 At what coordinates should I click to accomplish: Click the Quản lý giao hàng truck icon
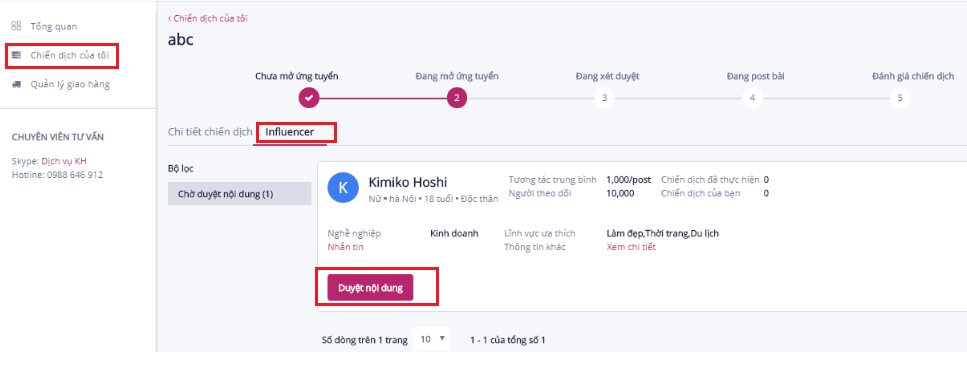pos(17,84)
